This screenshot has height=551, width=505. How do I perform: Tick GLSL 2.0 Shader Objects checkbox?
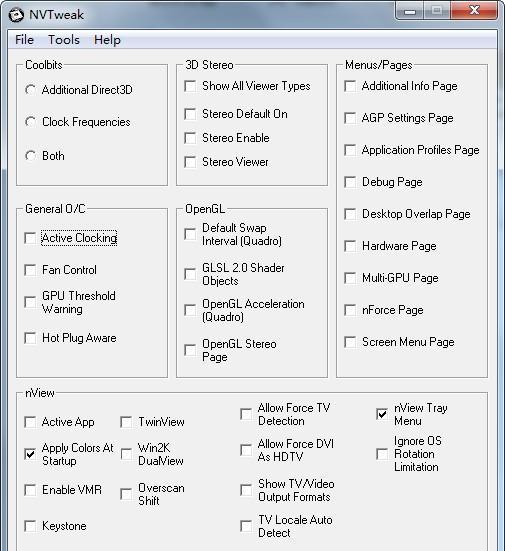point(190,274)
